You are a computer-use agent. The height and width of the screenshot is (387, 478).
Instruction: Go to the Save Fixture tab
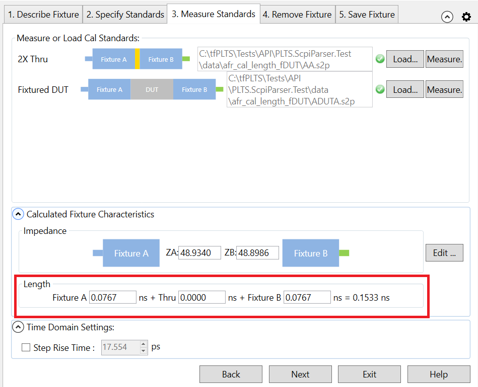pyautogui.click(x=367, y=15)
